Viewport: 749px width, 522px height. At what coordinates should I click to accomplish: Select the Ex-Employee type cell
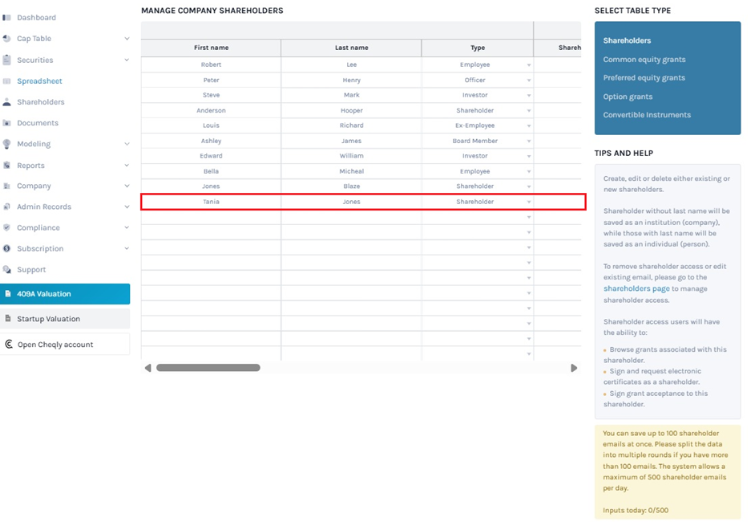tap(478, 126)
